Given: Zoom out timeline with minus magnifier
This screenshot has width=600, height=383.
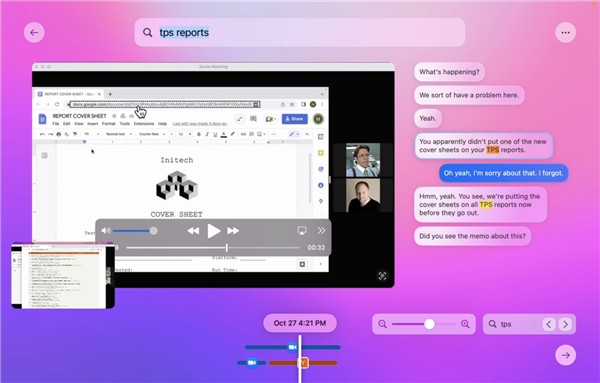Looking at the screenshot, I should [x=382, y=324].
